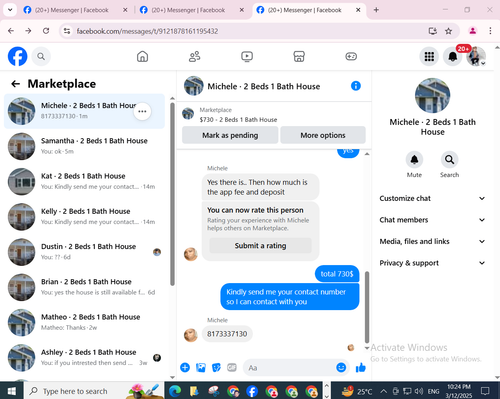
Task: Open Microsoft Edge from the taskbar
Action: pos(174,391)
